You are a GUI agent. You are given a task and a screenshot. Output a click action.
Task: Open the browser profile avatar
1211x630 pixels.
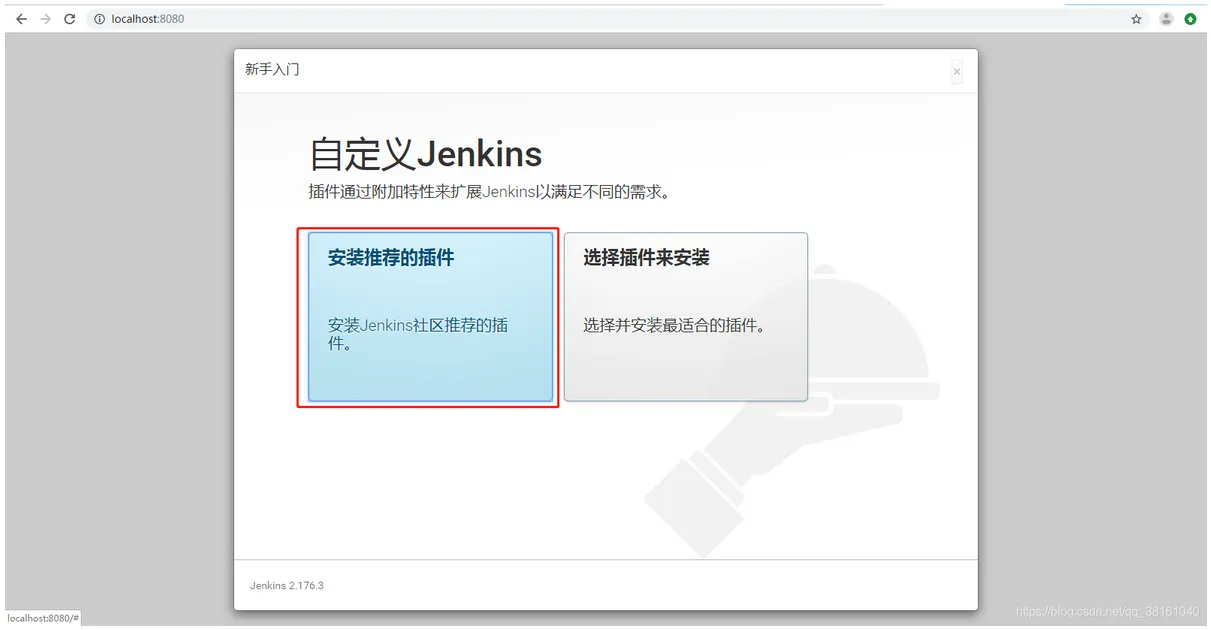[x=1166, y=19]
